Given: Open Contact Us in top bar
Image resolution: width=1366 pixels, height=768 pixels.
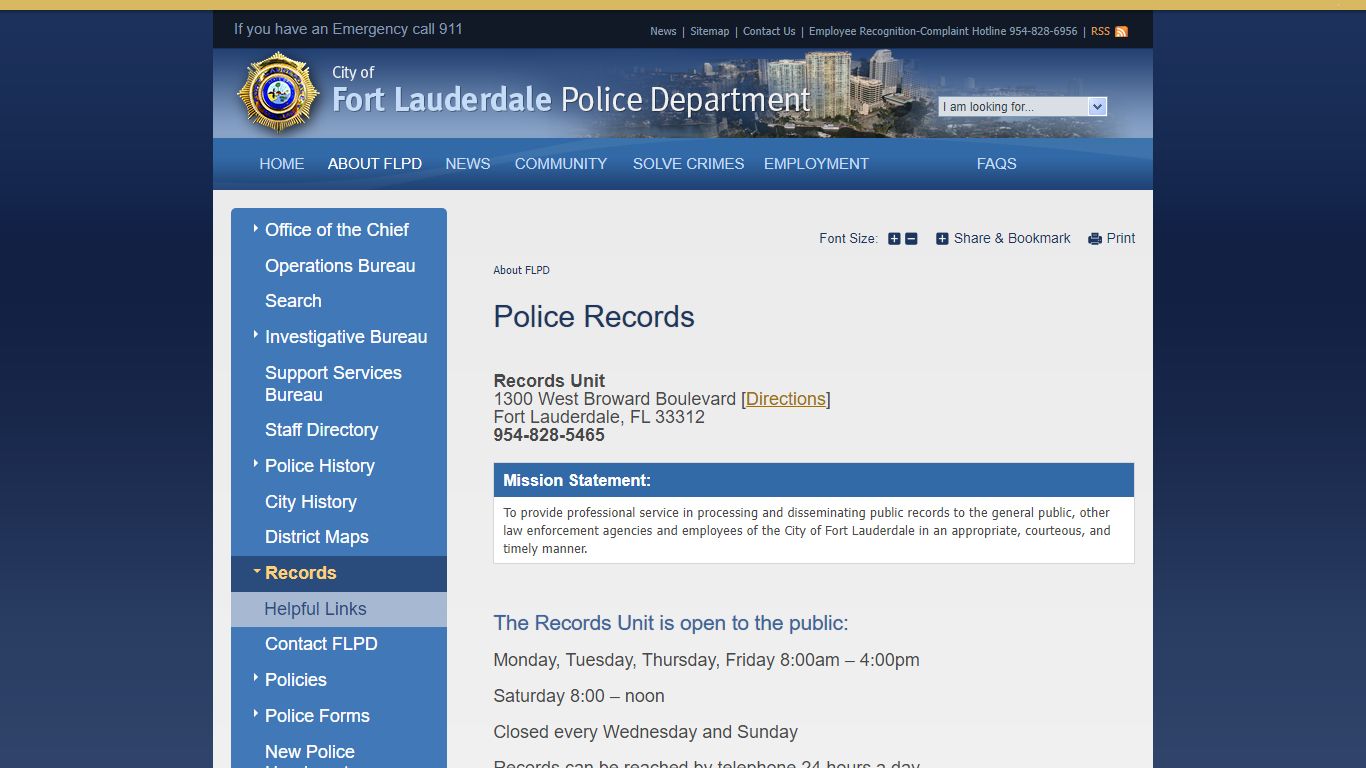Looking at the screenshot, I should [769, 31].
